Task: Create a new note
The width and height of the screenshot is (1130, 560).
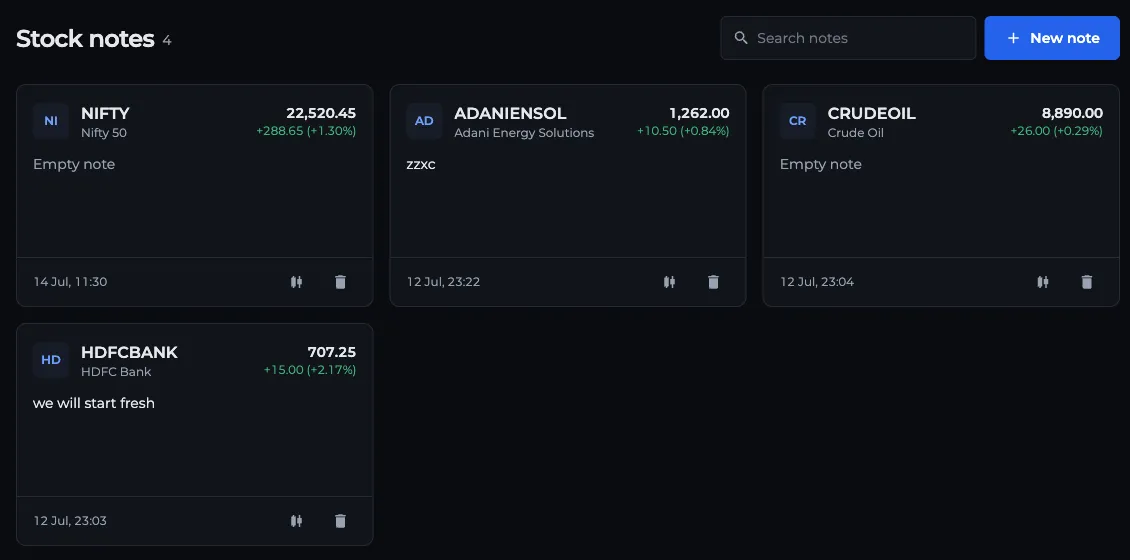Action: point(1052,38)
